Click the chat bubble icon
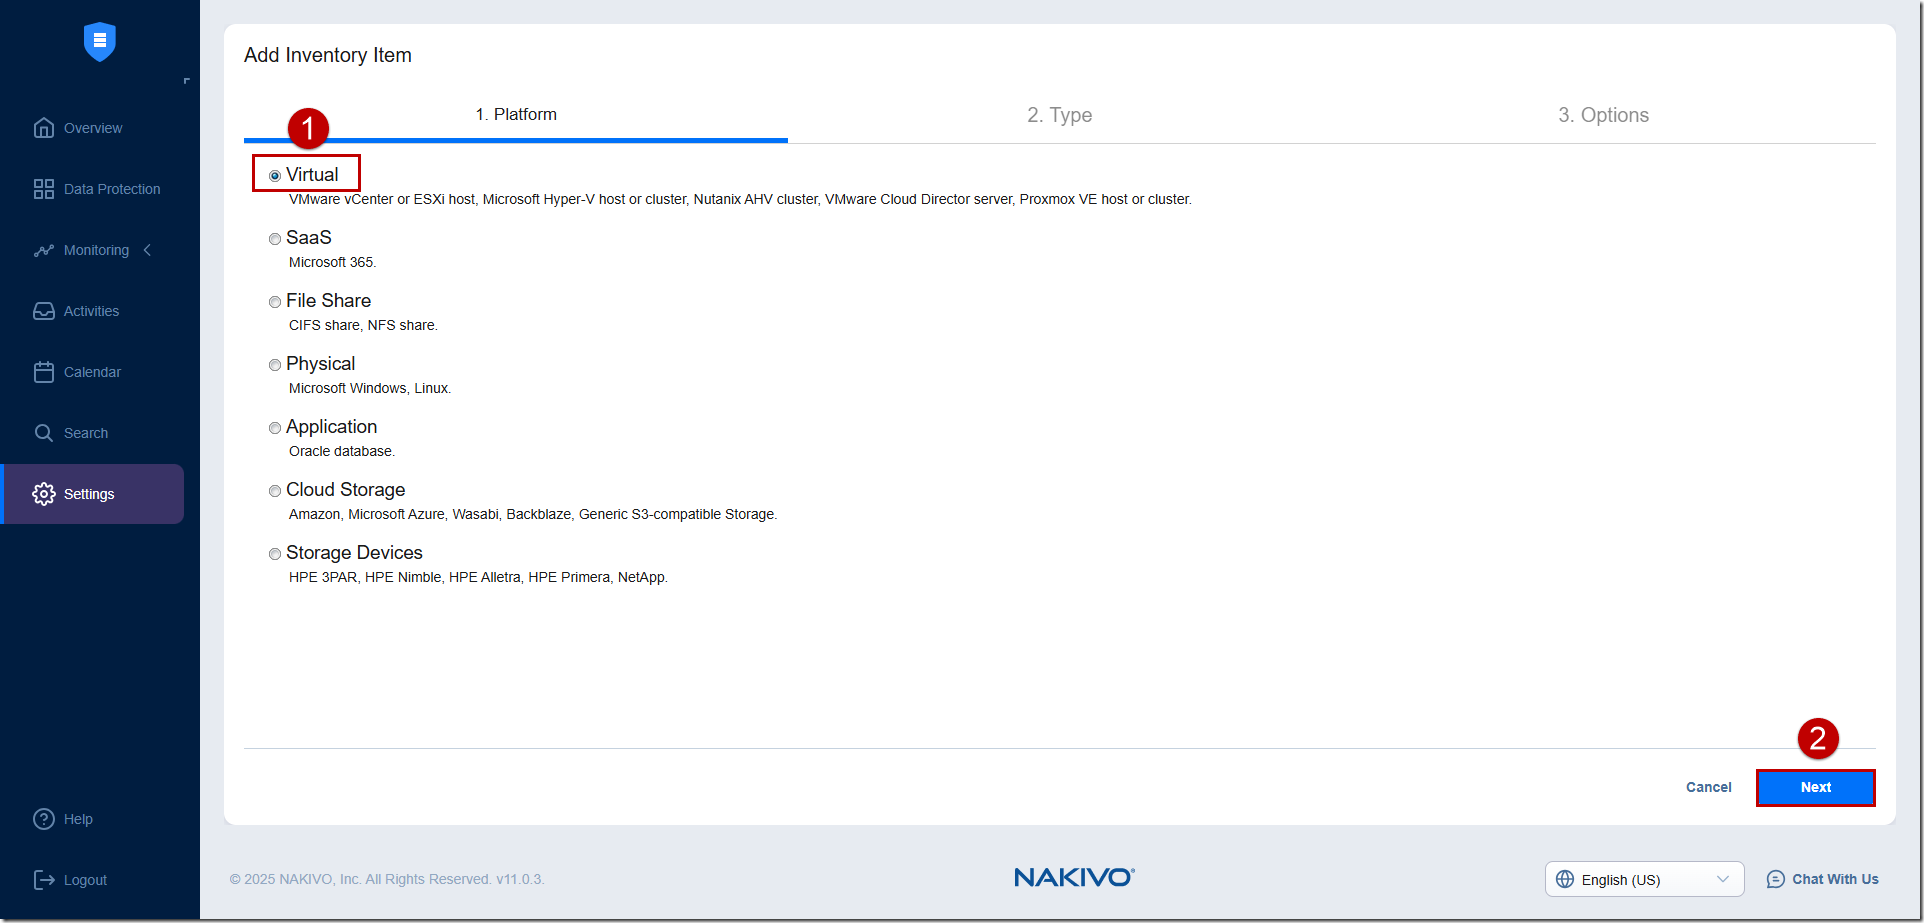This screenshot has height=923, width=1924. click(x=1776, y=879)
